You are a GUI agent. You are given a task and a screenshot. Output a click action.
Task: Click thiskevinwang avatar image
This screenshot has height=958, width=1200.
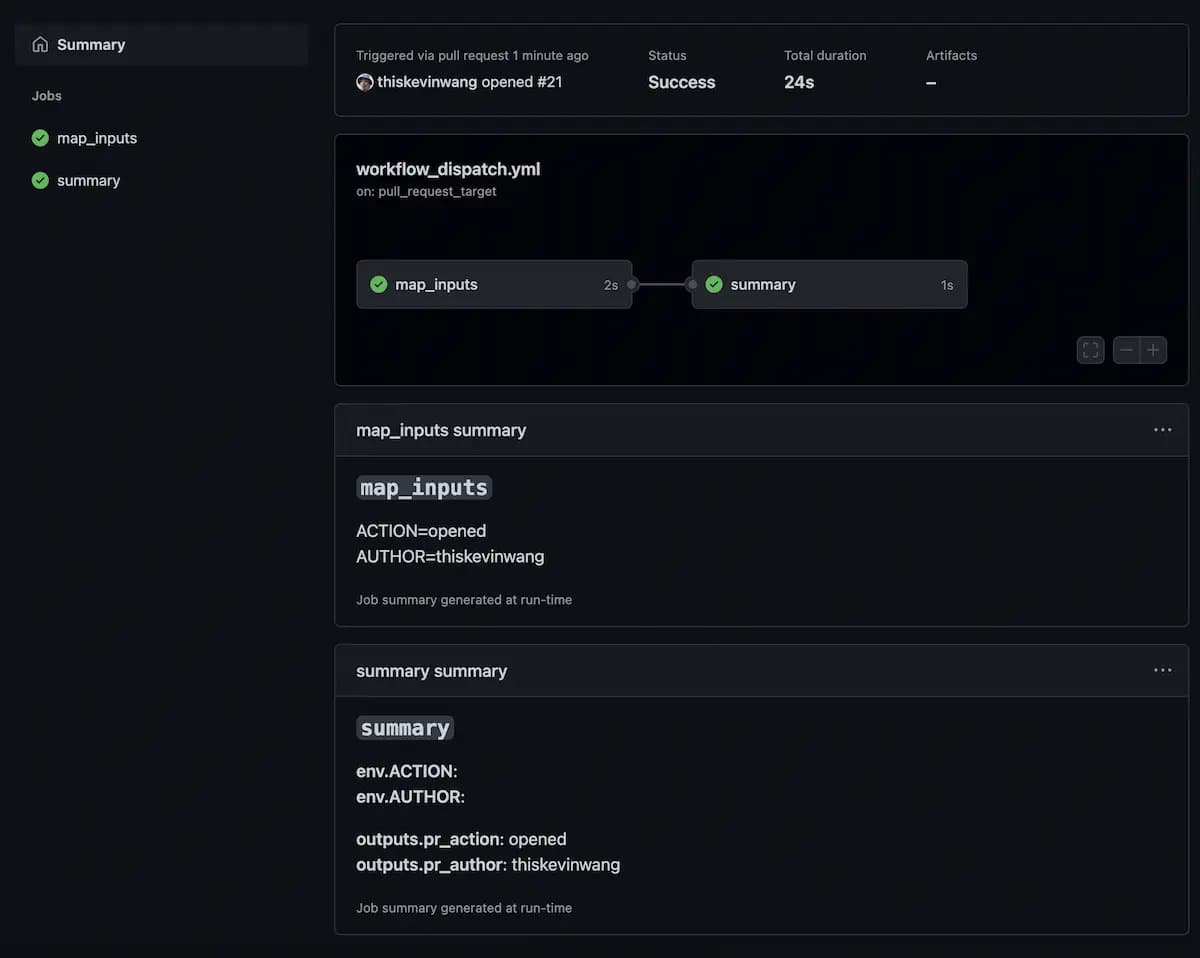click(x=365, y=82)
